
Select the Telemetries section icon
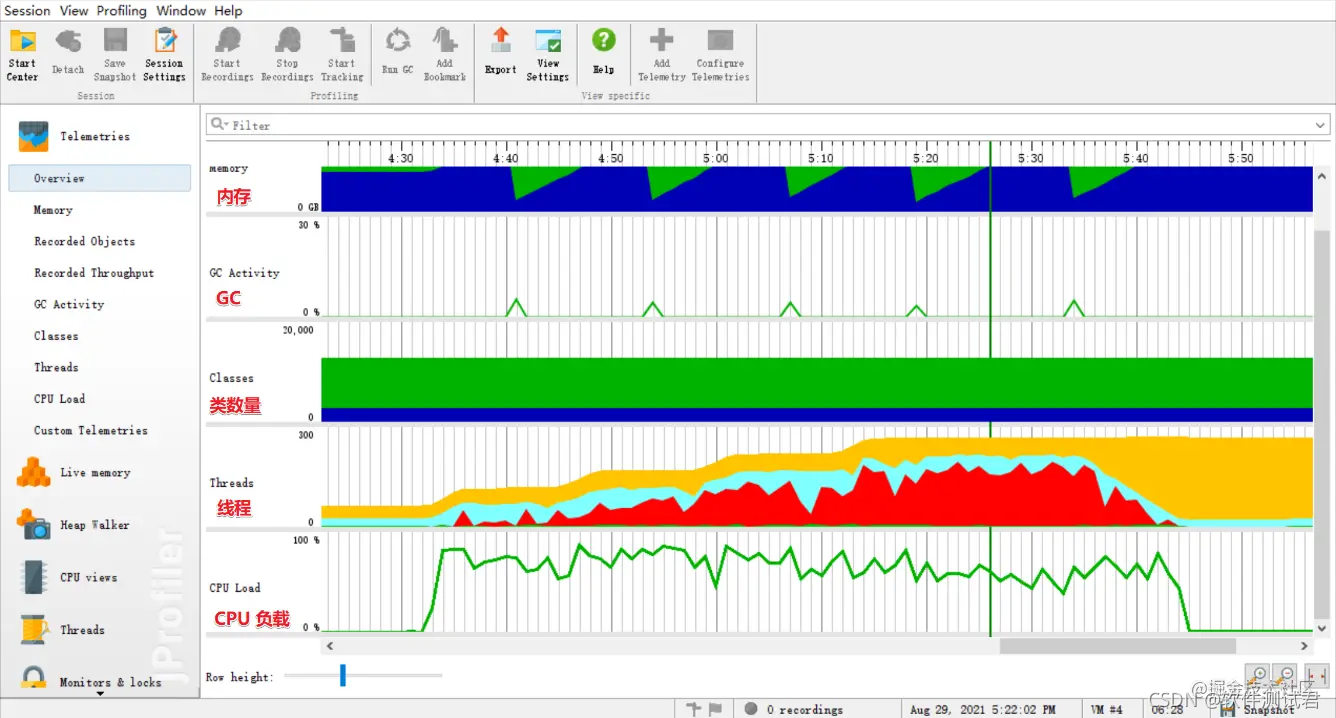33,137
